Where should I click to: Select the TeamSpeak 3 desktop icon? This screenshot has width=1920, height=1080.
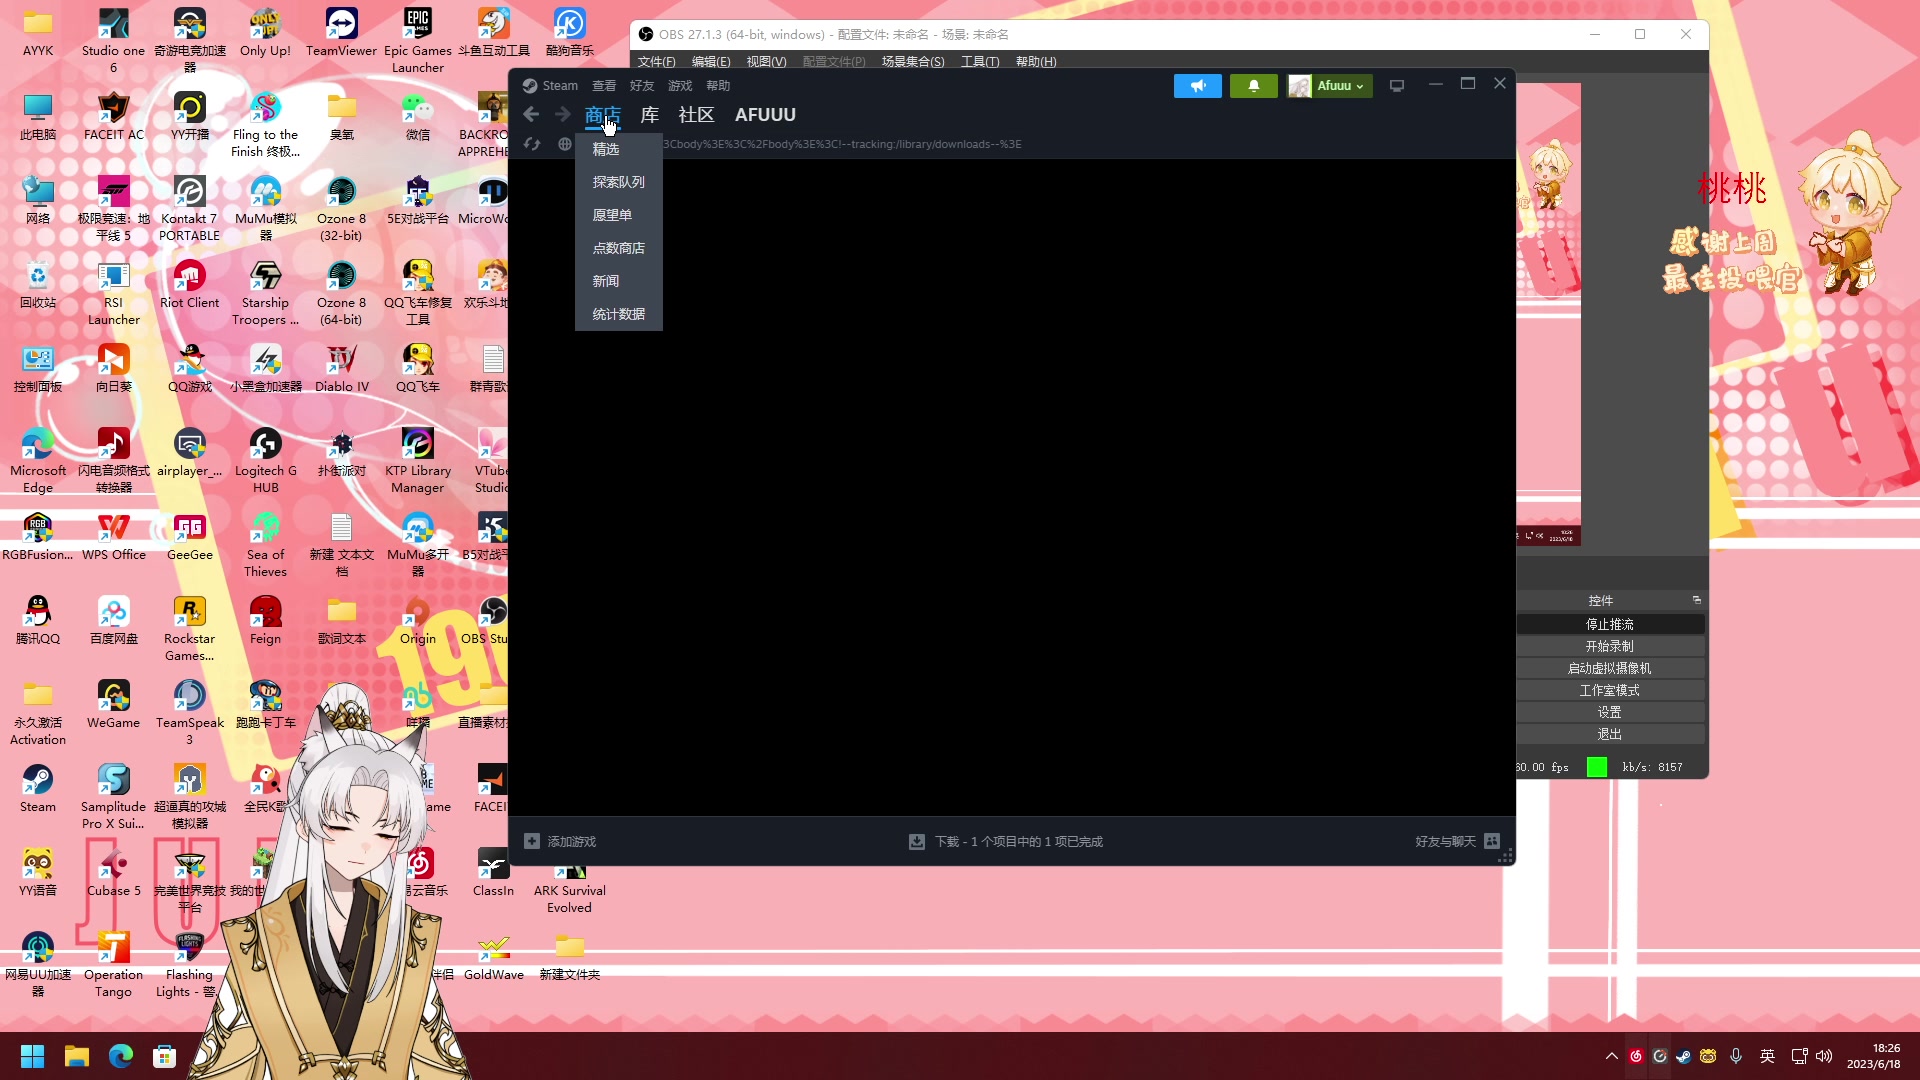pyautogui.click(x=190, y=713)
